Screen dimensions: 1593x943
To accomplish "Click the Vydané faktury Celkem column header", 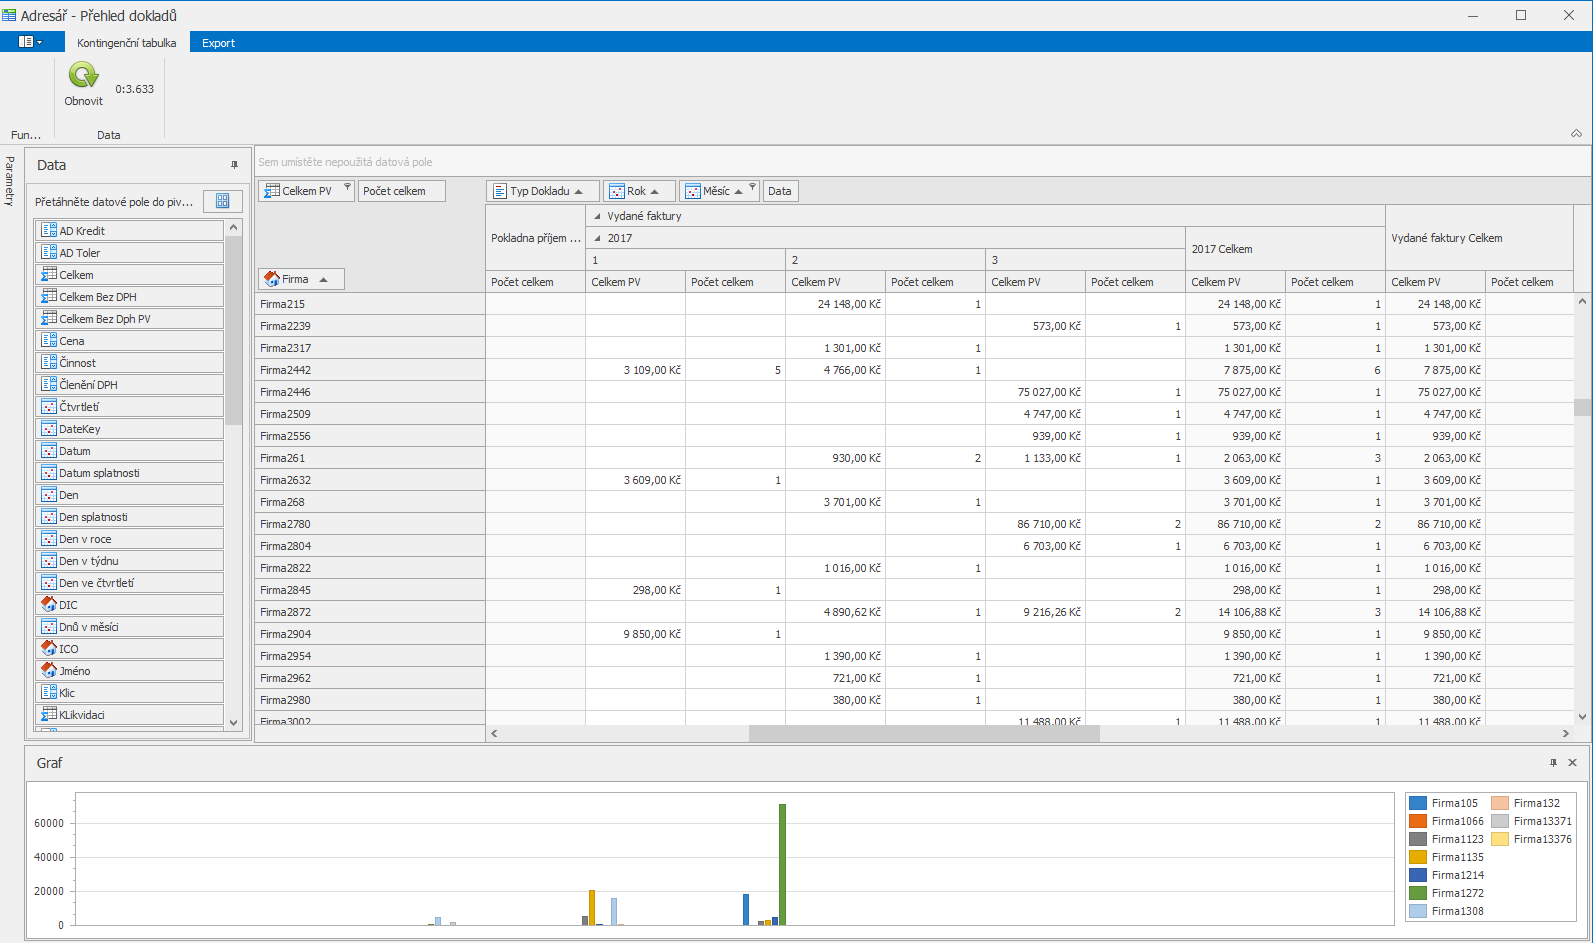I will coord(1480,238).
